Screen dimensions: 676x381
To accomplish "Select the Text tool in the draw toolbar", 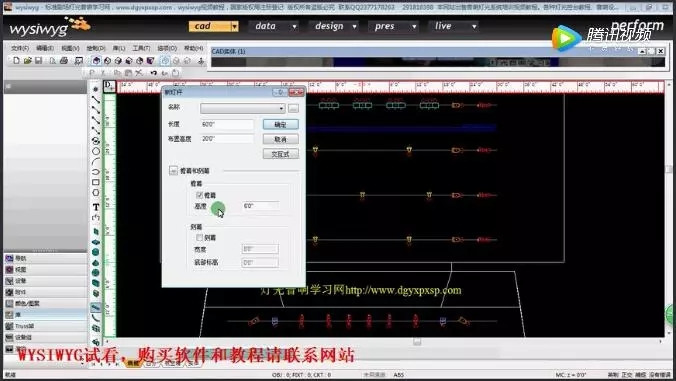I will [x=96, y=207].
